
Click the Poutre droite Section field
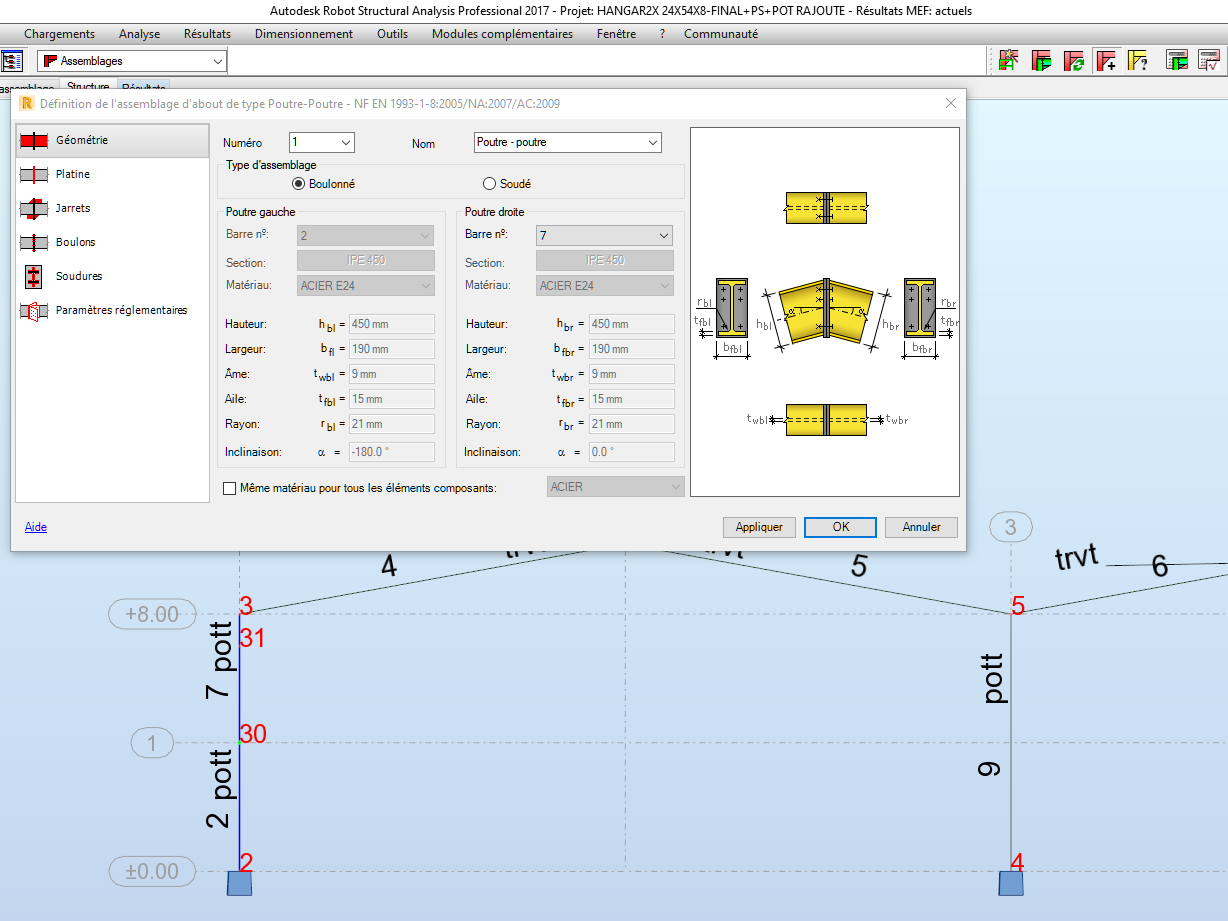pos(604,260)
